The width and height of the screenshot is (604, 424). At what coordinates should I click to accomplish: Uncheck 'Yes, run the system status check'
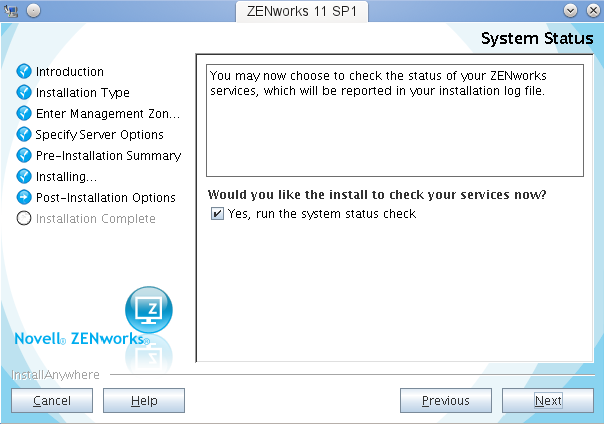pos(217,214)
